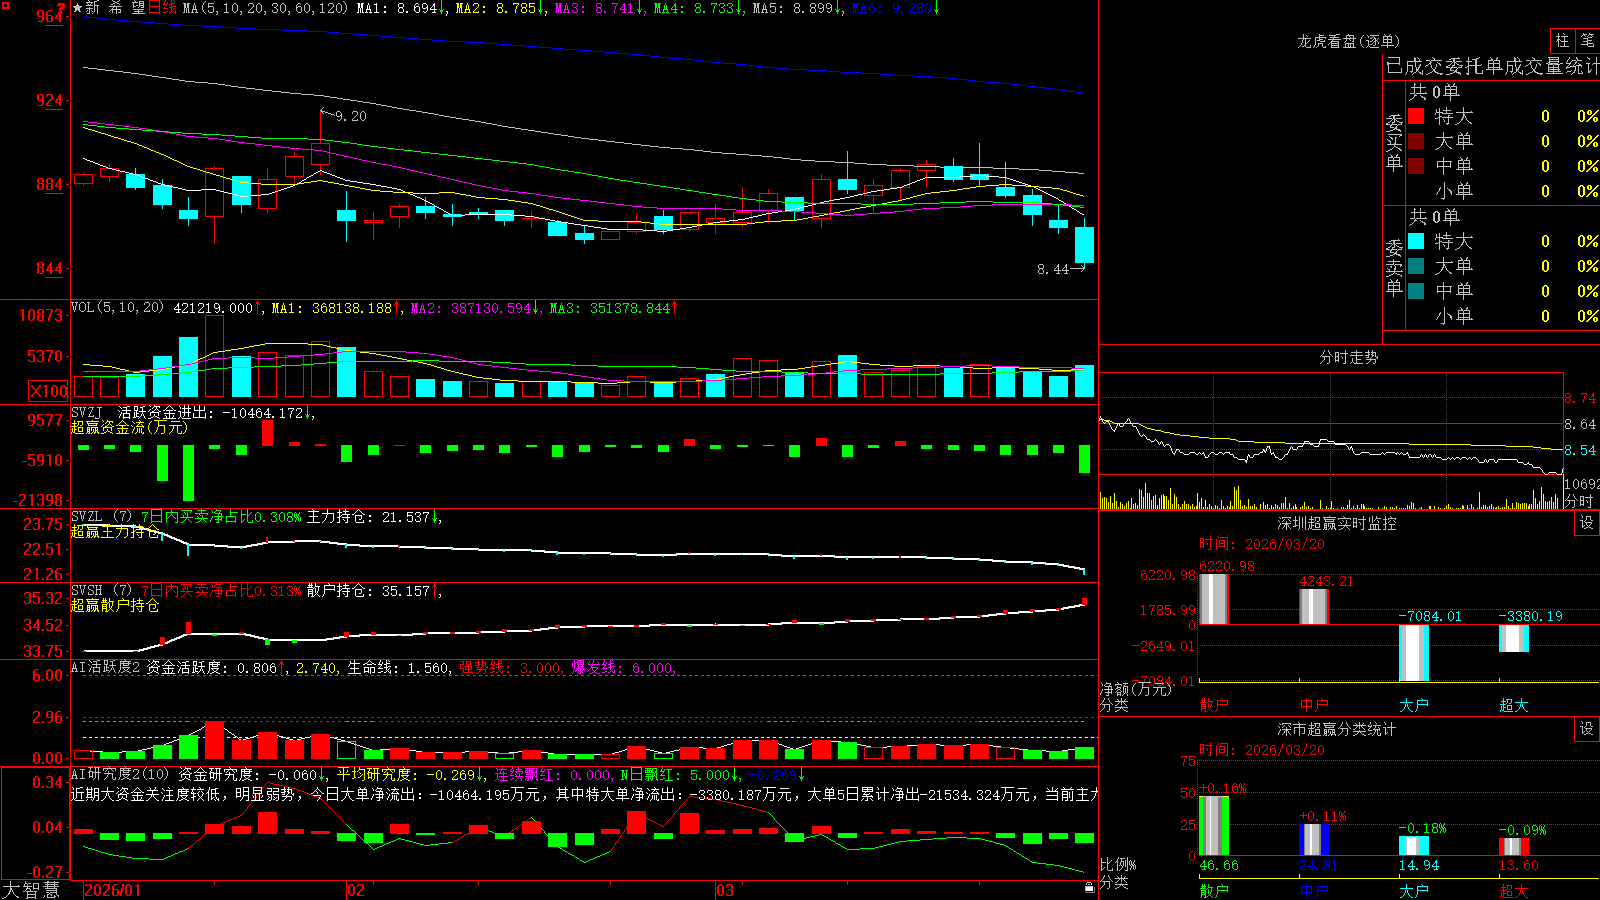Jump to the 2026/01 timeline marker
The image size is (1600, 900).
113,890
